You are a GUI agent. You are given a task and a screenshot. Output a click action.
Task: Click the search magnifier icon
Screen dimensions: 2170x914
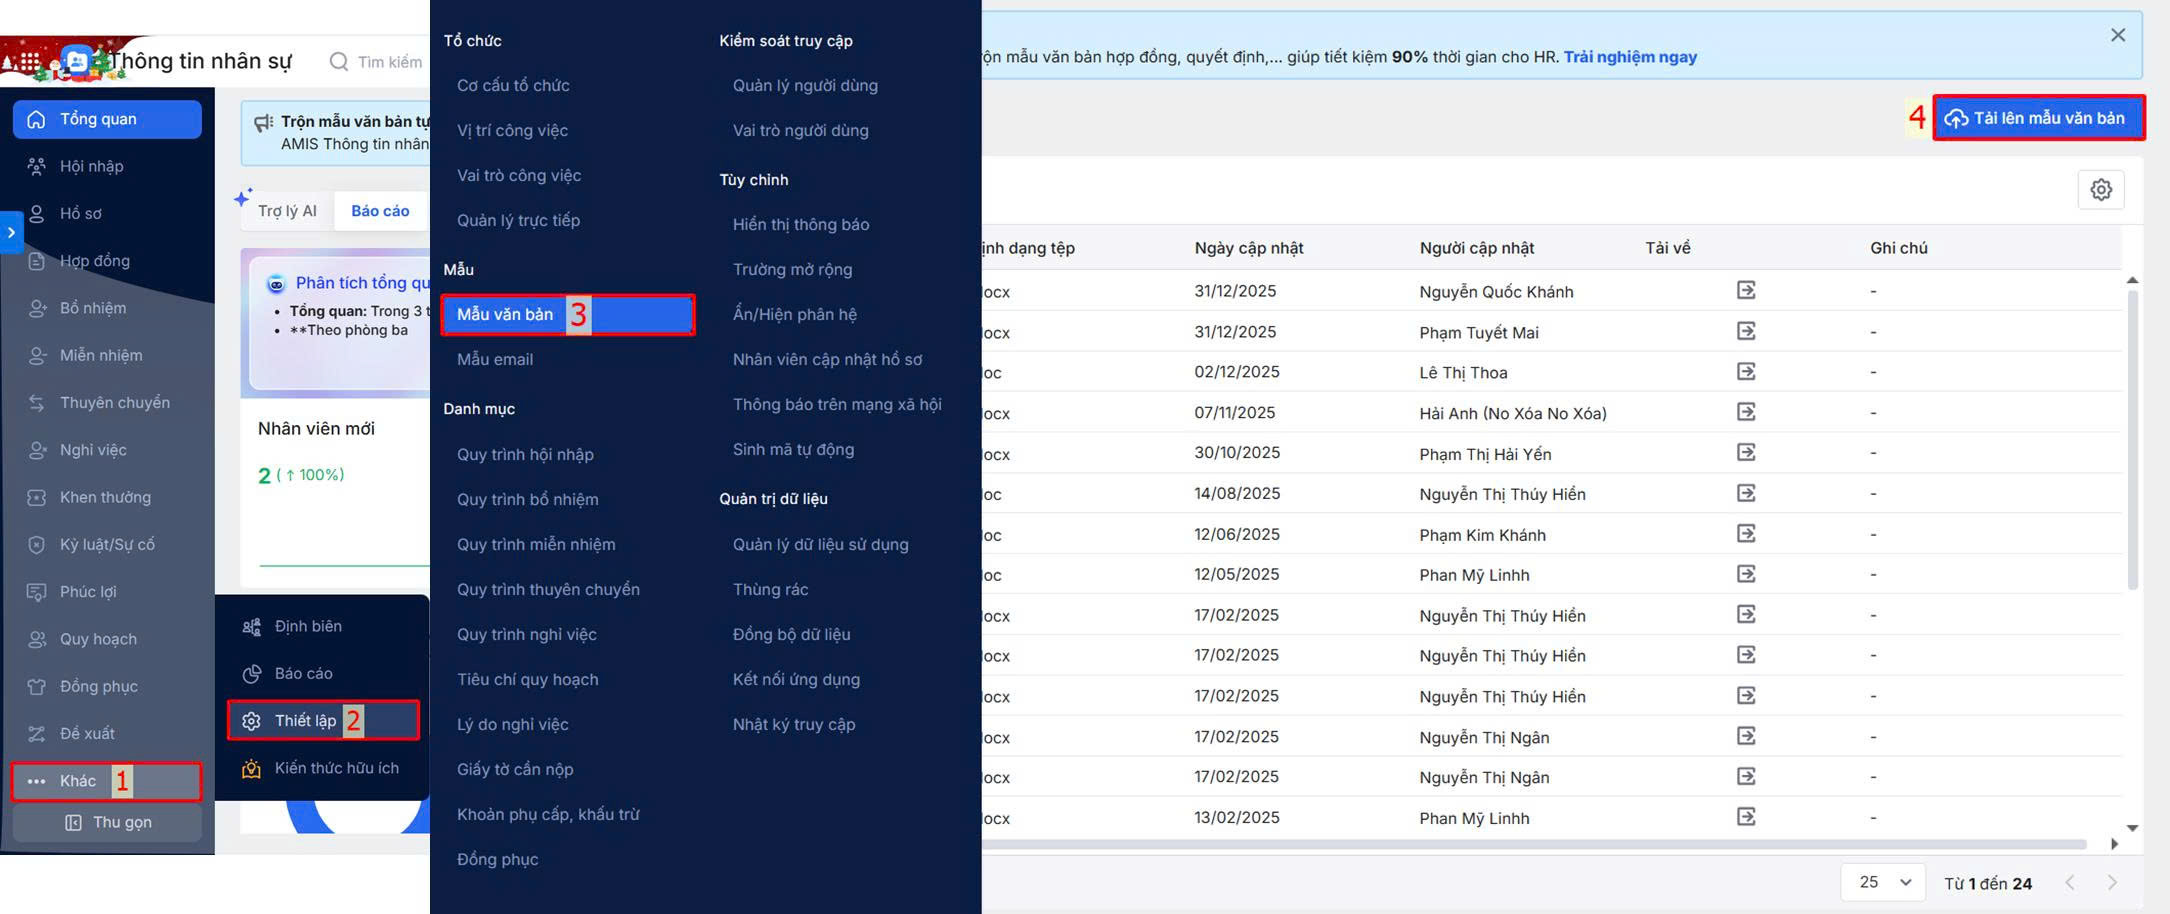tap(339, 62)
